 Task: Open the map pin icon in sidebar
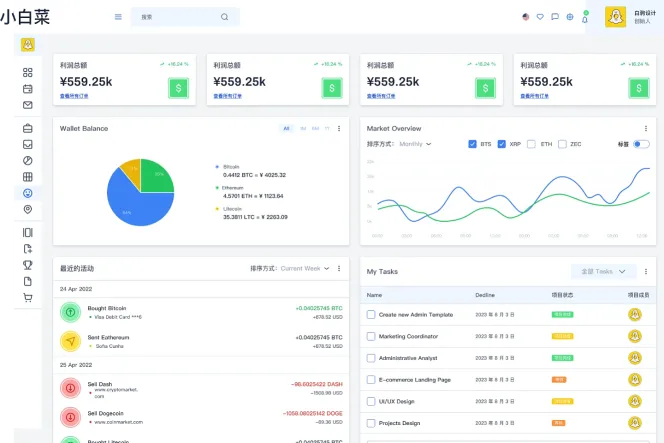(x=28, y=209)
